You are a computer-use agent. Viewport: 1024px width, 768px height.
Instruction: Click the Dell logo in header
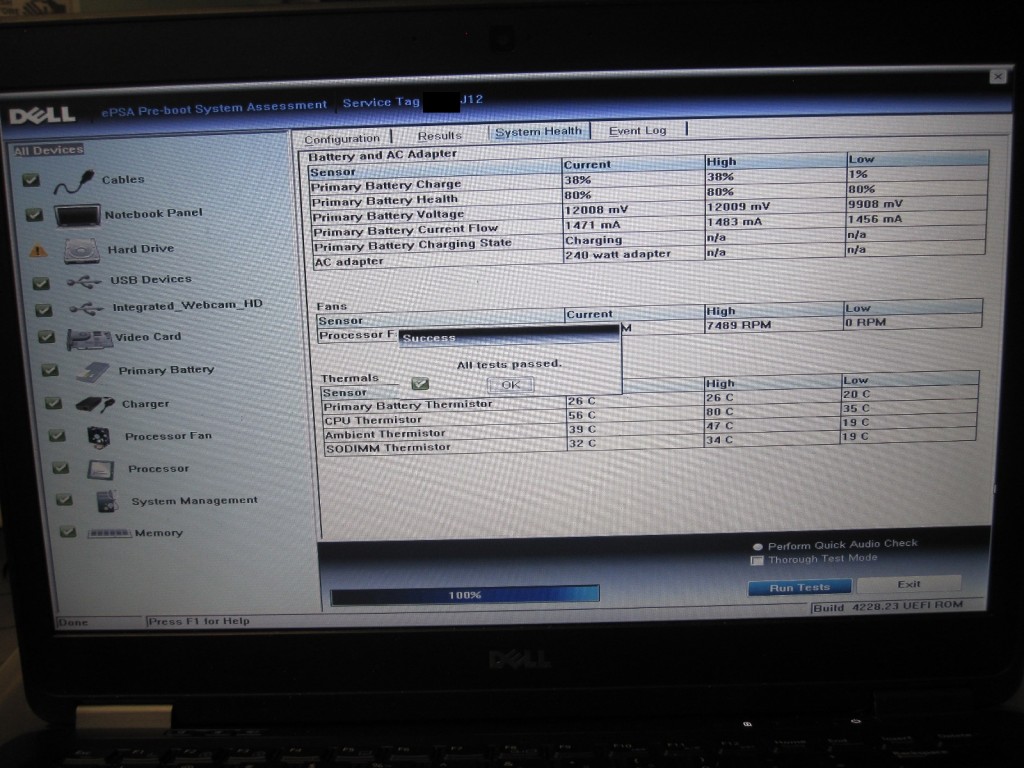(x=42, y=116)
